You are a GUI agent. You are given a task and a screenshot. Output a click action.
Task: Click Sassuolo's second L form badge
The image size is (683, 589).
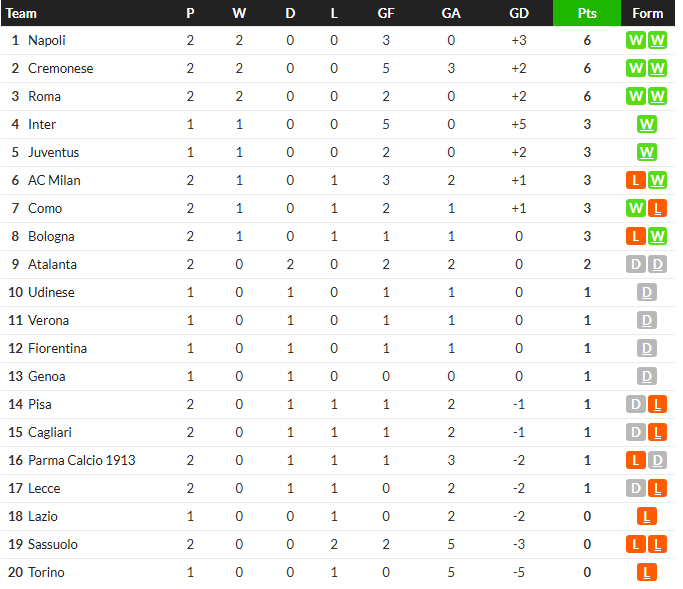pos(657,545)
